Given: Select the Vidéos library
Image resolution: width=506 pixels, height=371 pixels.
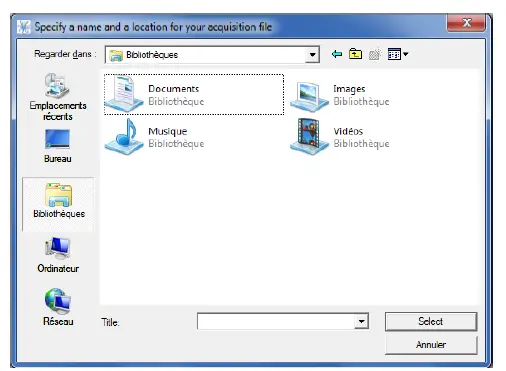Looking at the screenshot, I should coord(340,137).
